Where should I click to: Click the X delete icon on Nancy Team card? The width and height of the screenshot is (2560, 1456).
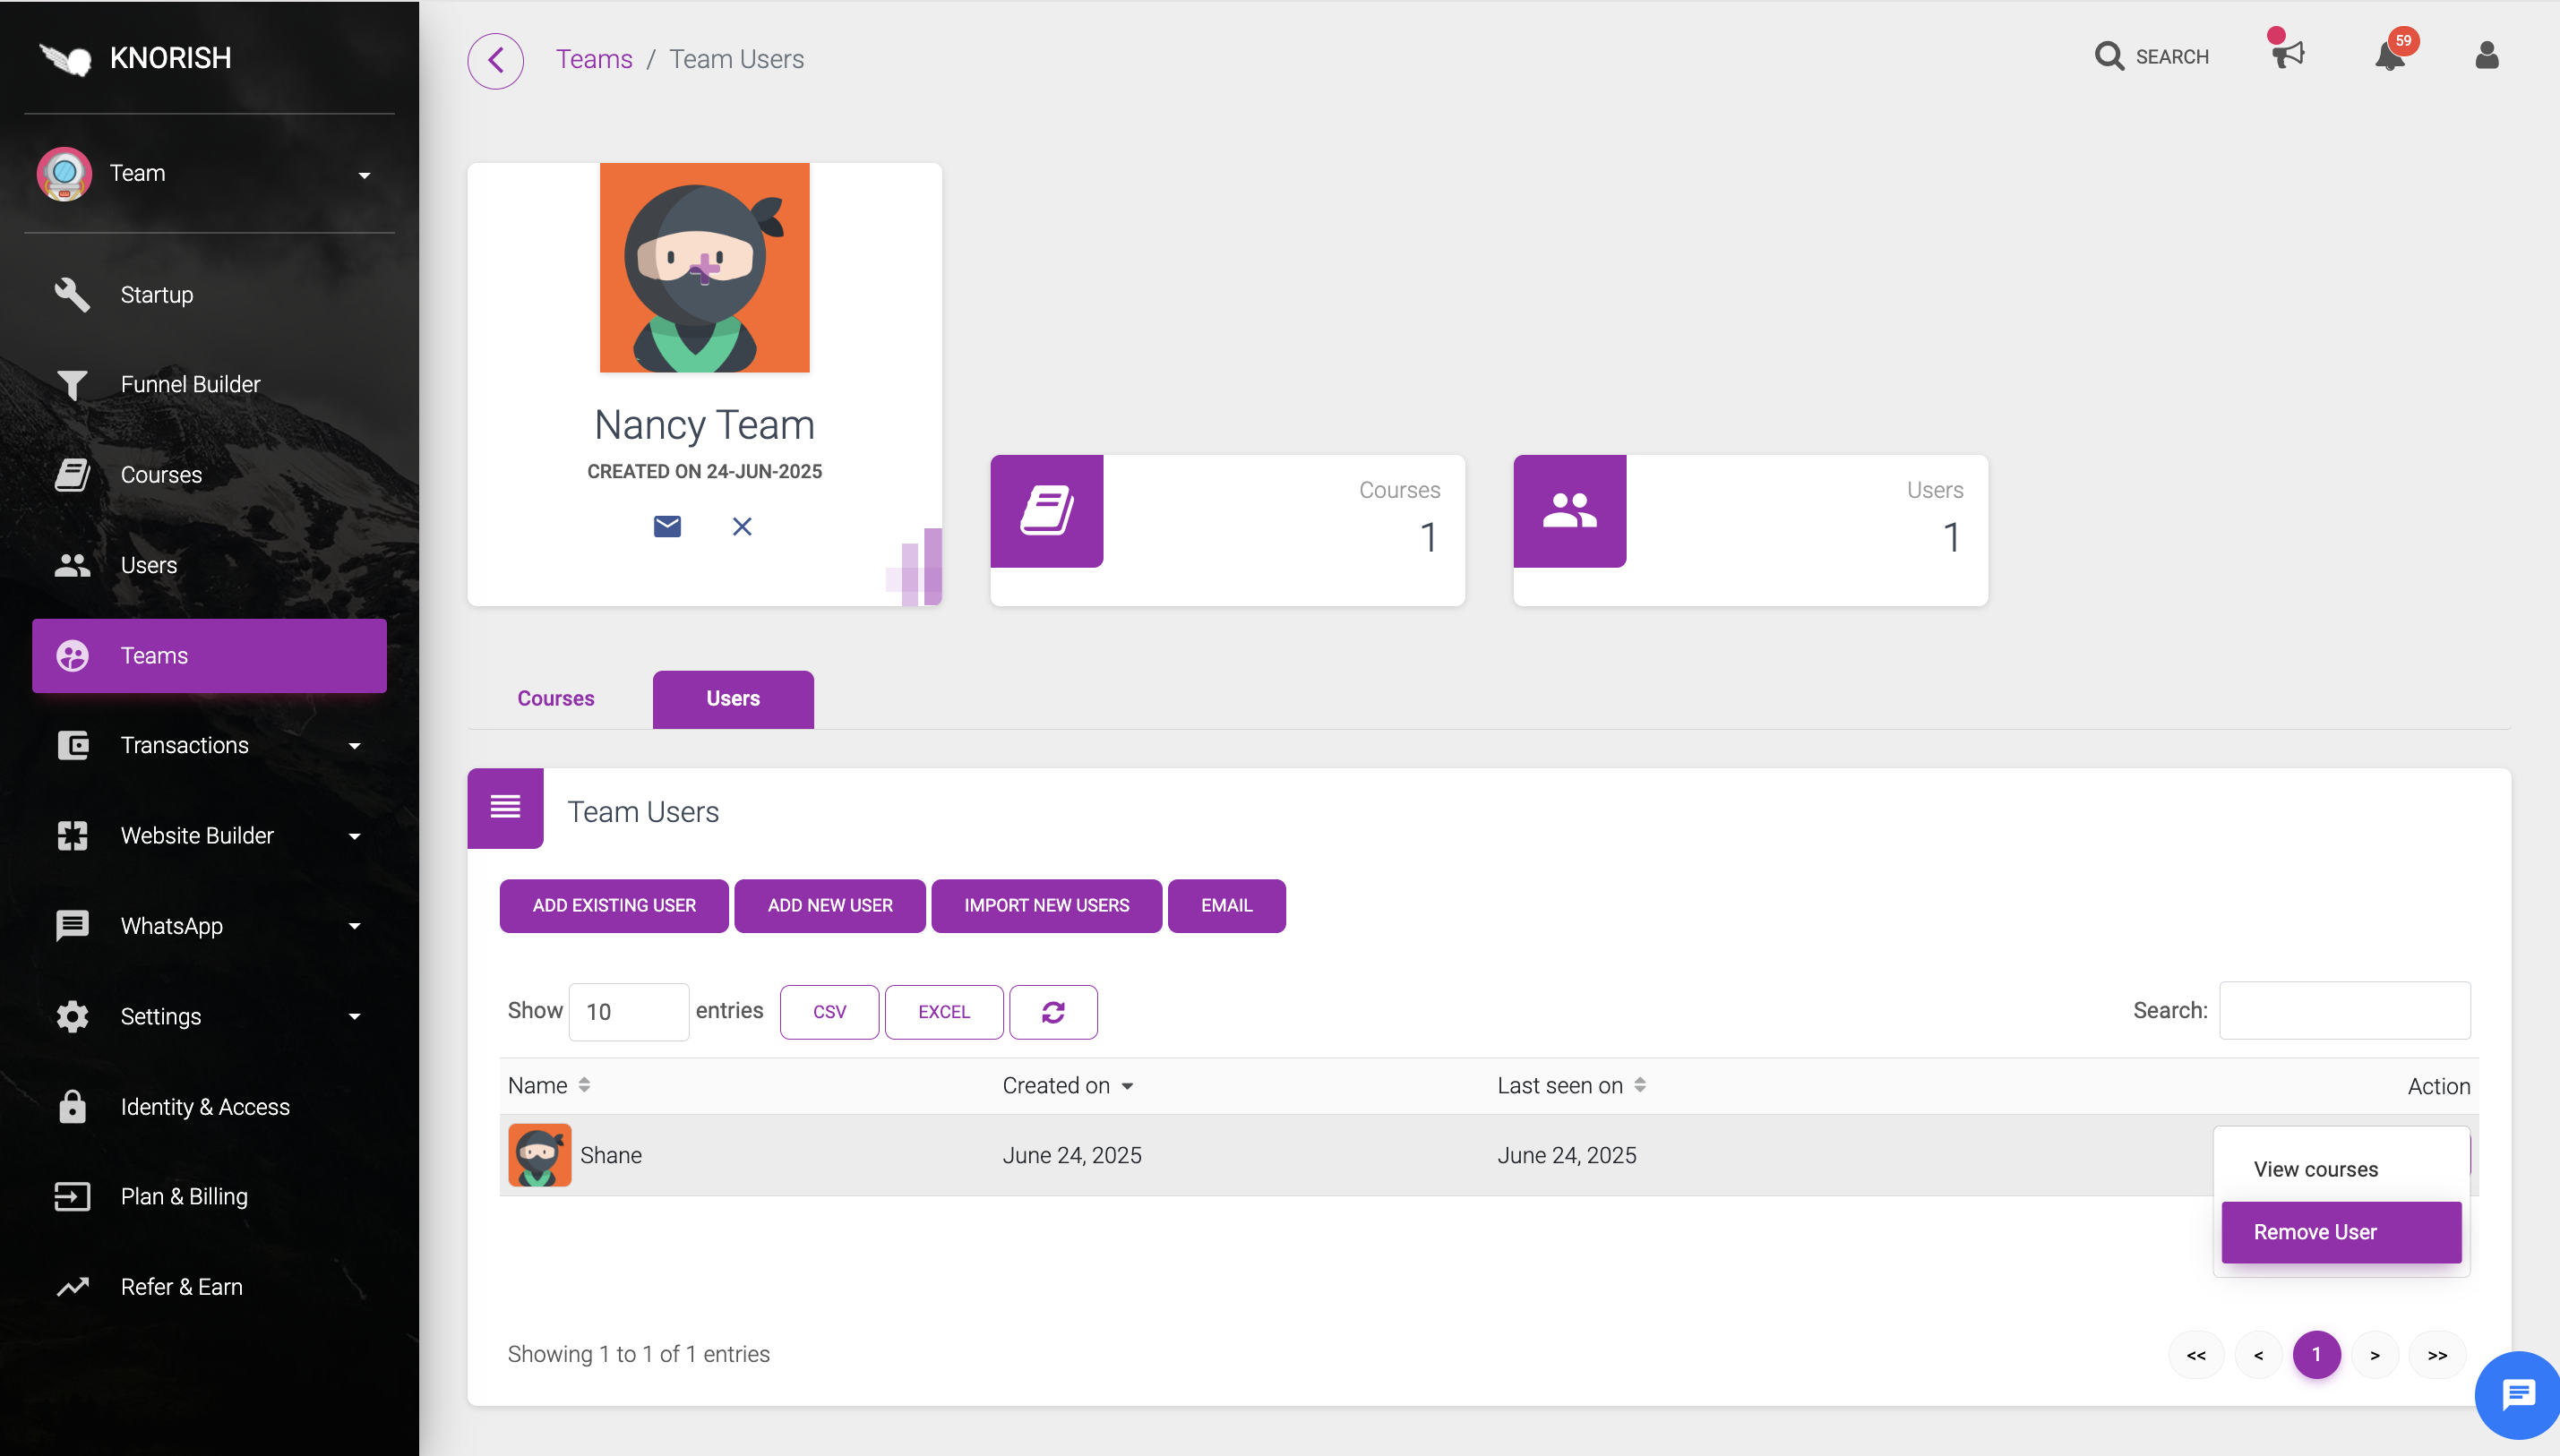click(x=742, y=526)
